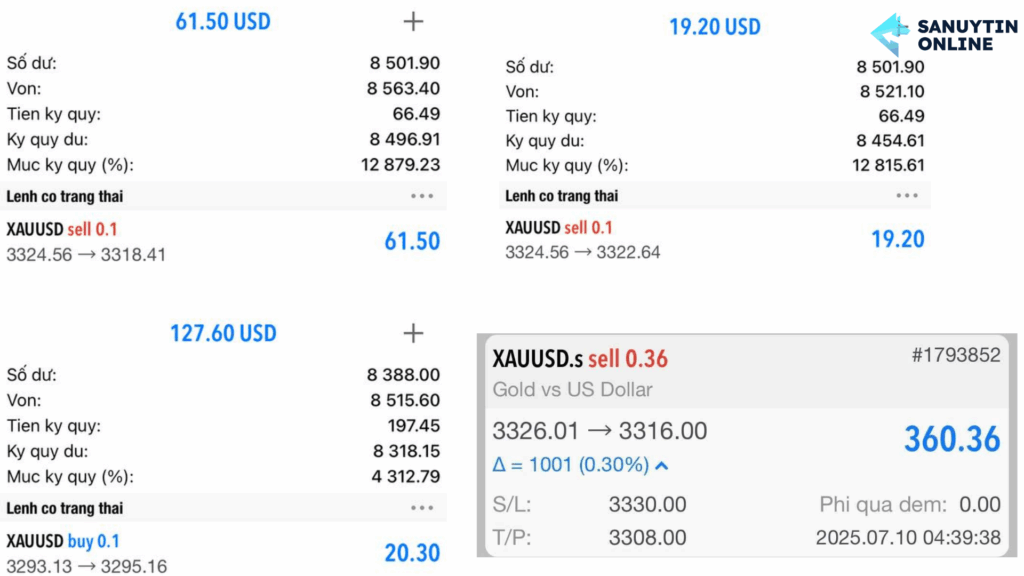Click the Sanuytin Online brand text
Image resolution: width=1024 pixels, height=576 pixels.
coord(967,35)
